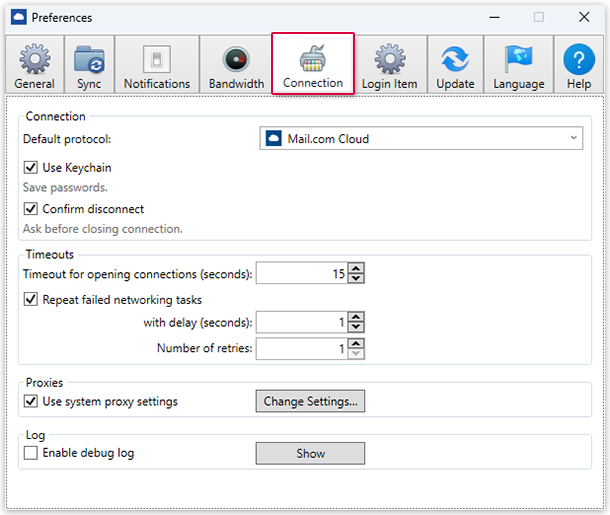Disable Repeat failed networking tasks

(30, 299)
